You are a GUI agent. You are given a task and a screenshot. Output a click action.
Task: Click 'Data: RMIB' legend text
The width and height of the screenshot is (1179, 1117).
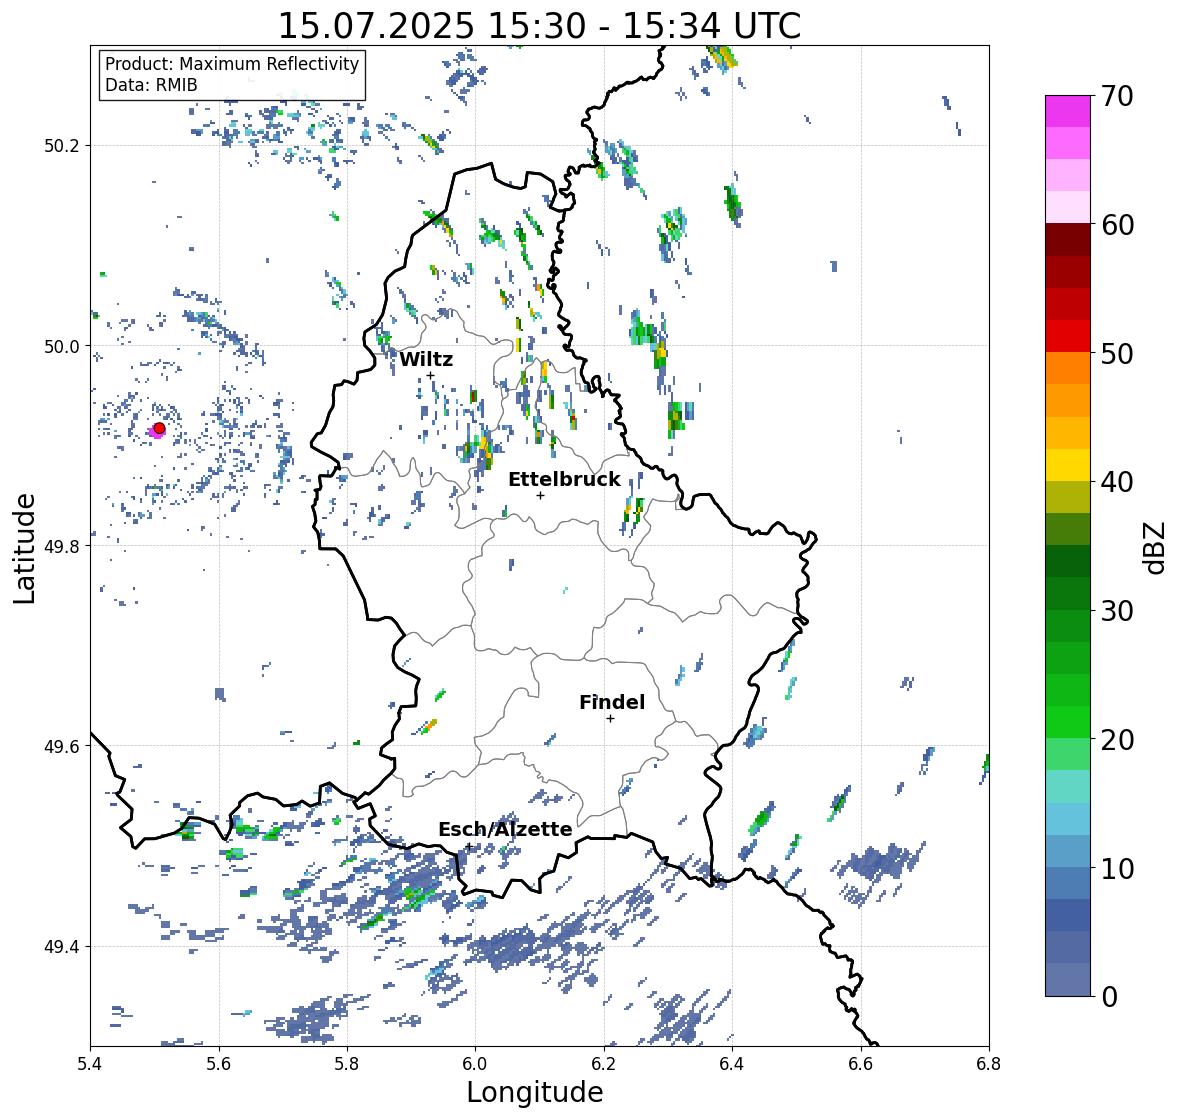tap(151, 85)
